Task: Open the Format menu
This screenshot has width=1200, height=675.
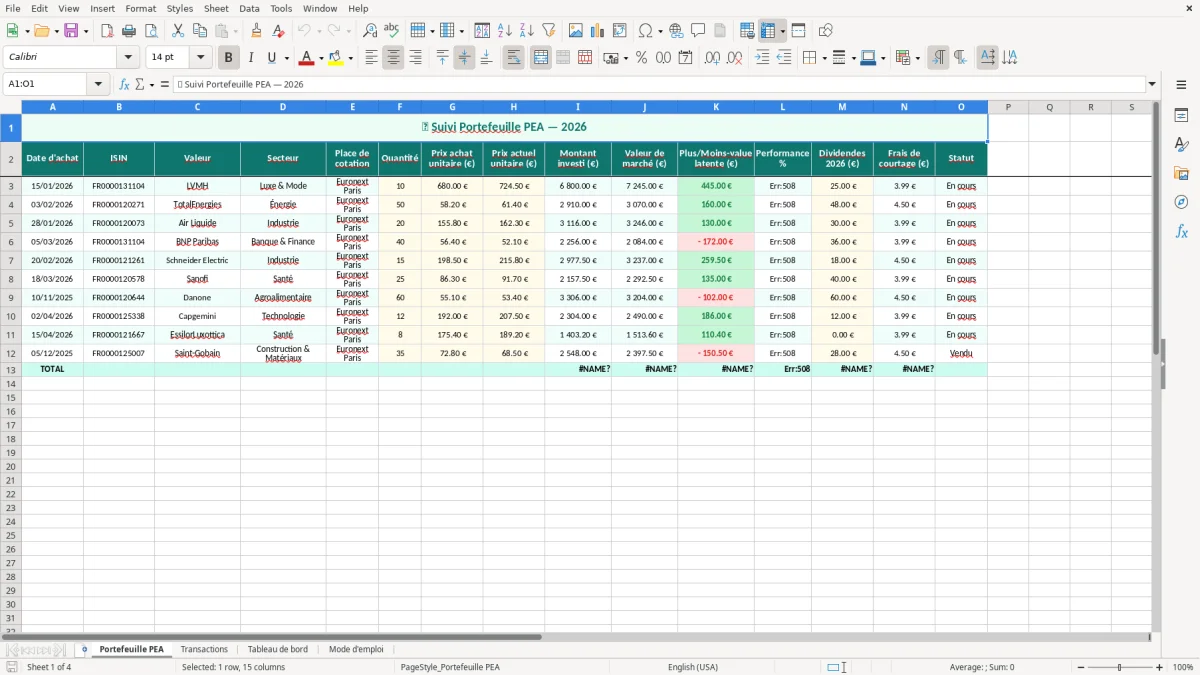Action: [141, 8]
